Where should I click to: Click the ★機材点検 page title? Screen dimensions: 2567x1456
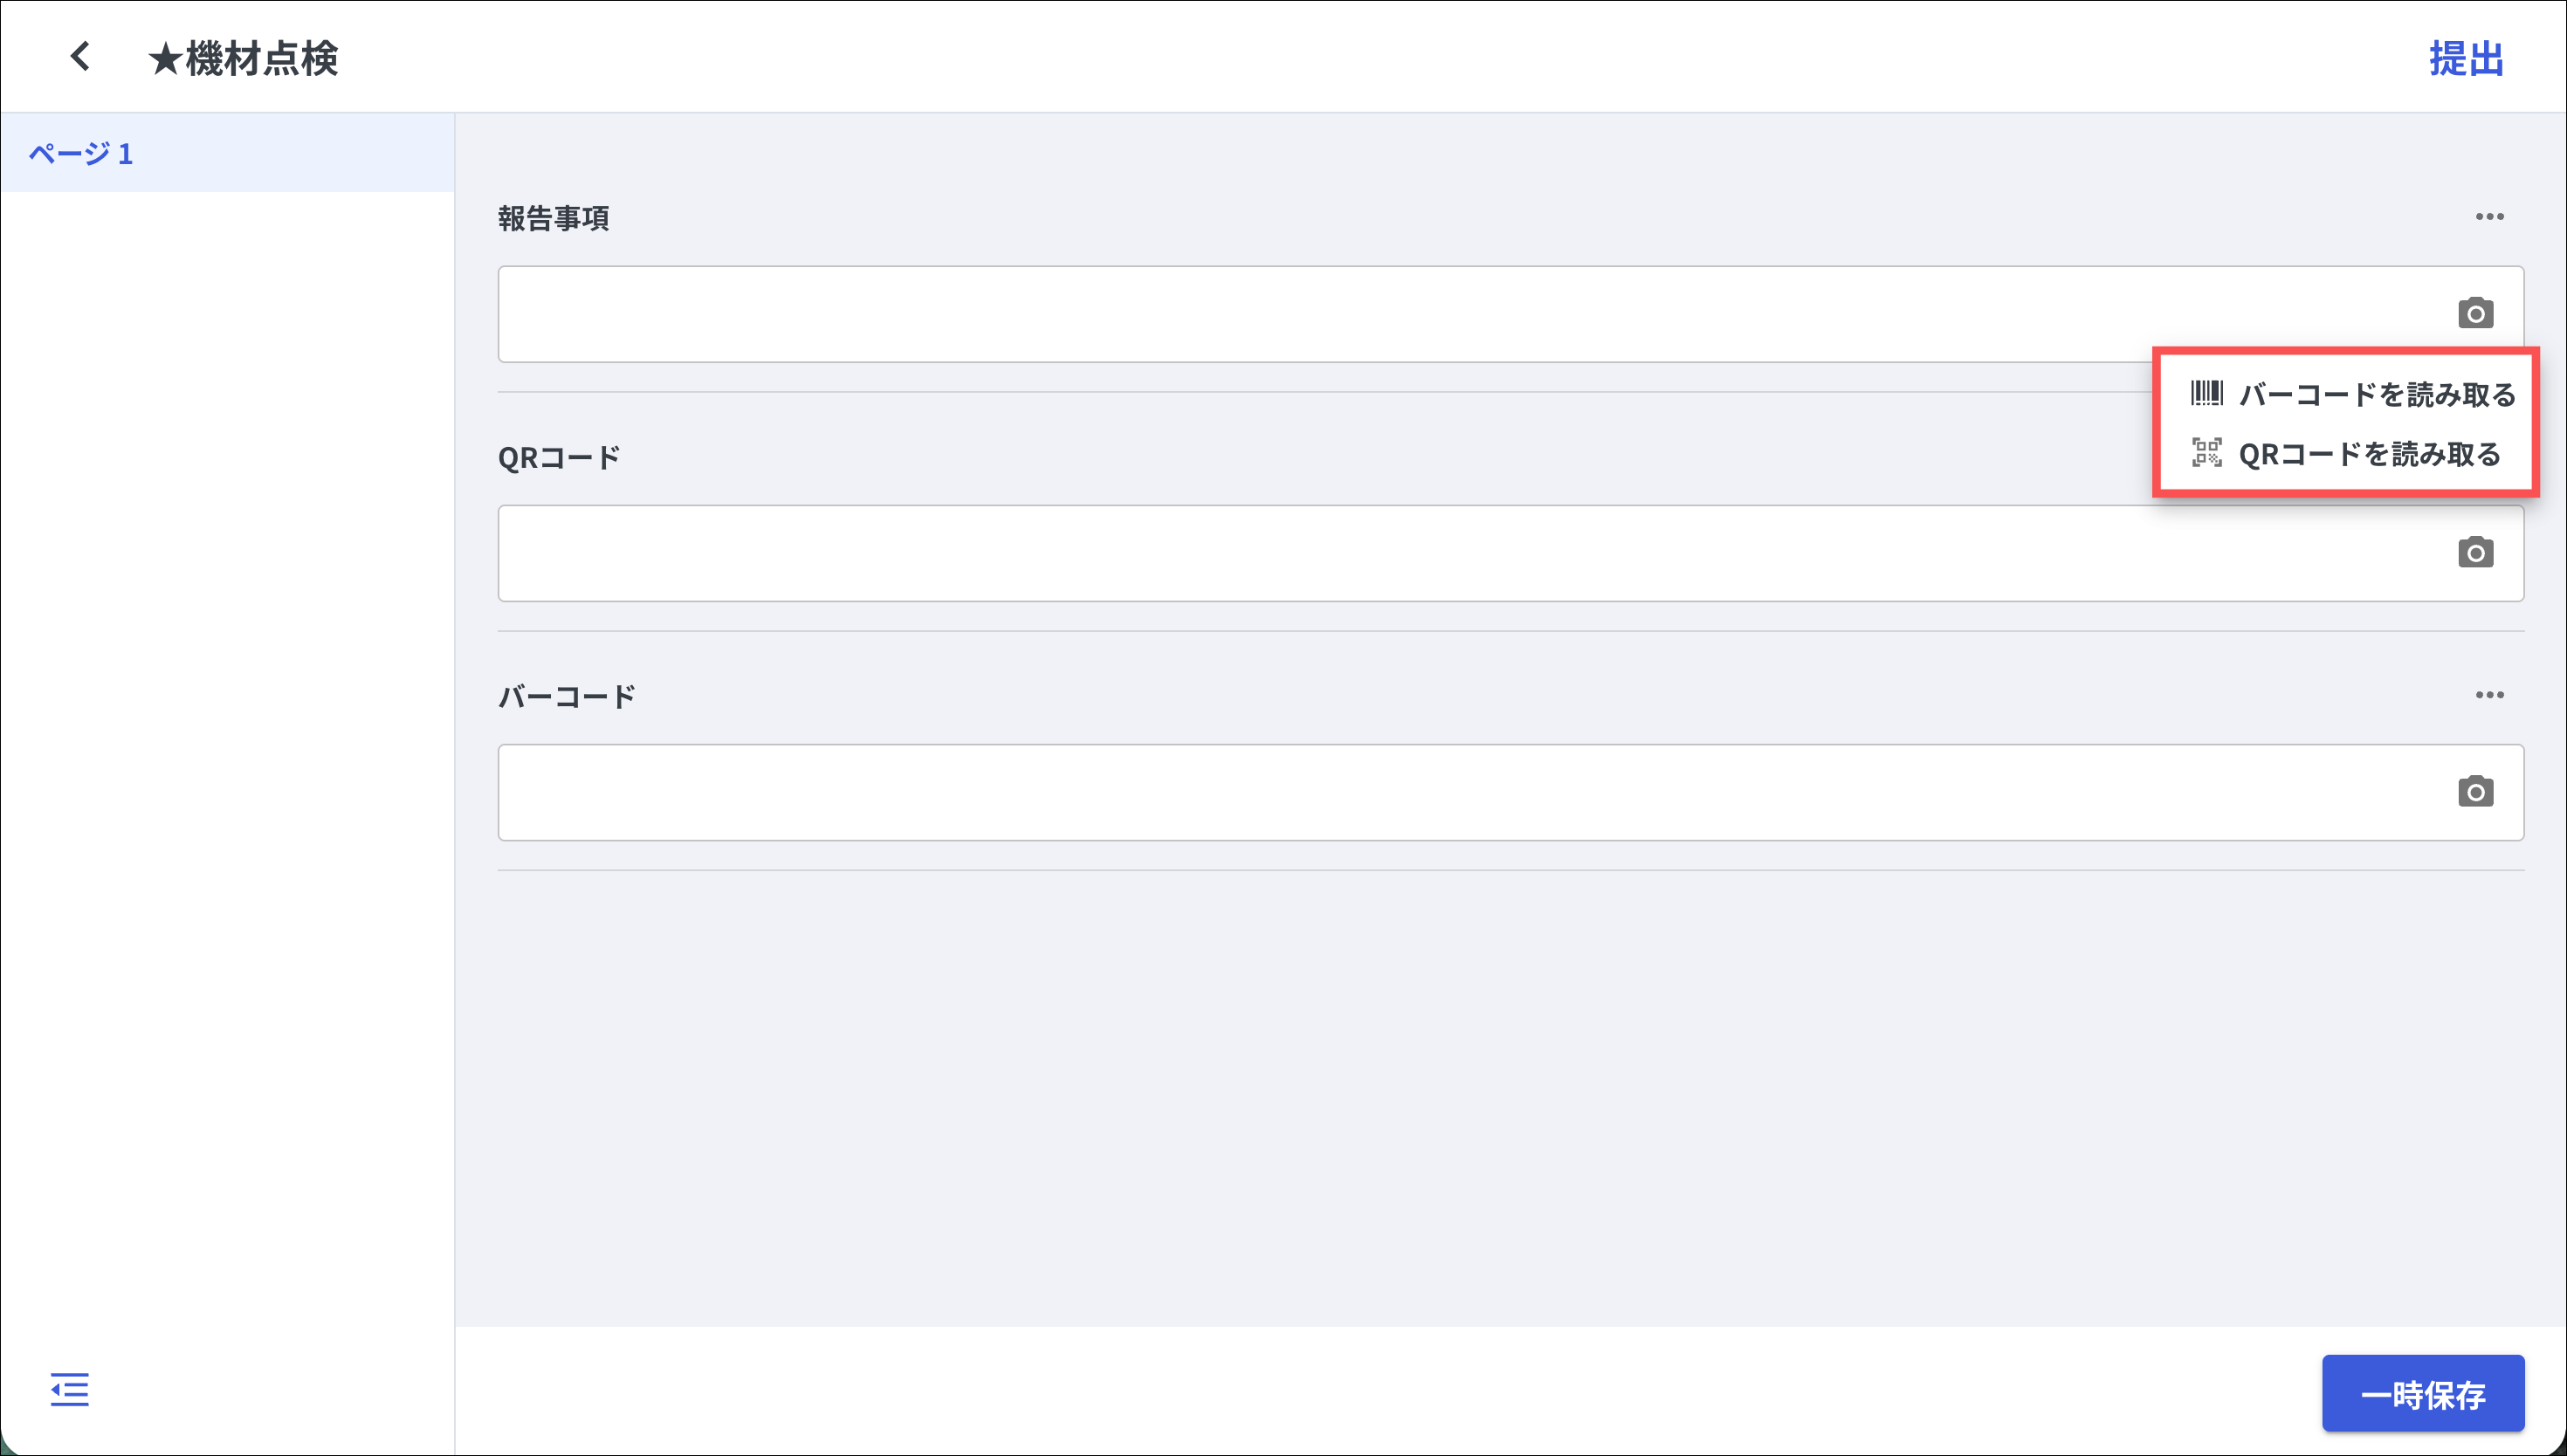click(x=243, y=59)
